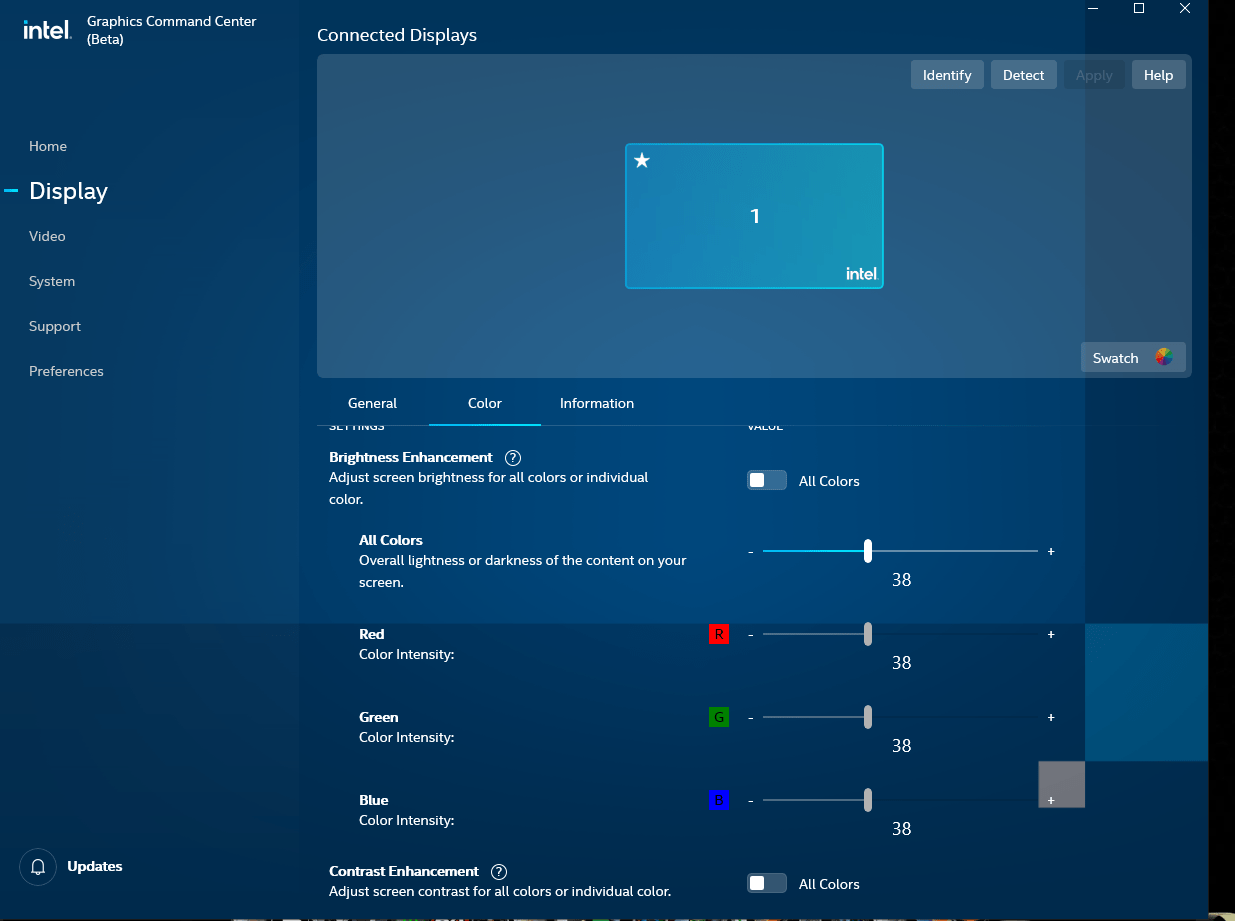The image size is (1235, 921).
Task: Click the Blue color intensity slider handle
Action: point(868,800)
